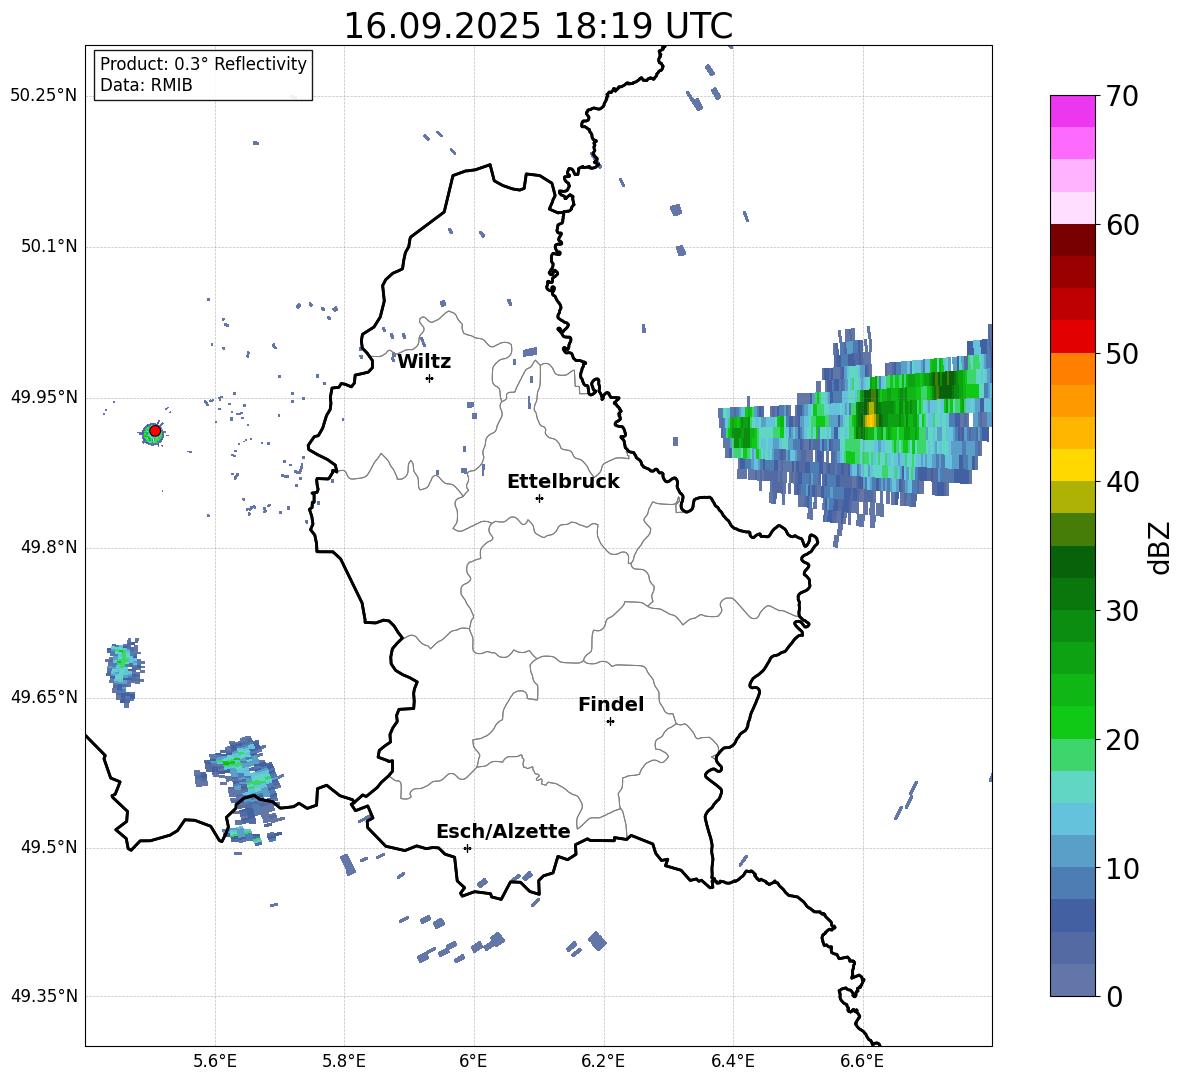1184x1081 pixels.
Task: Click the dark red colorbar segment below 60
Action: click(1072, 240)
